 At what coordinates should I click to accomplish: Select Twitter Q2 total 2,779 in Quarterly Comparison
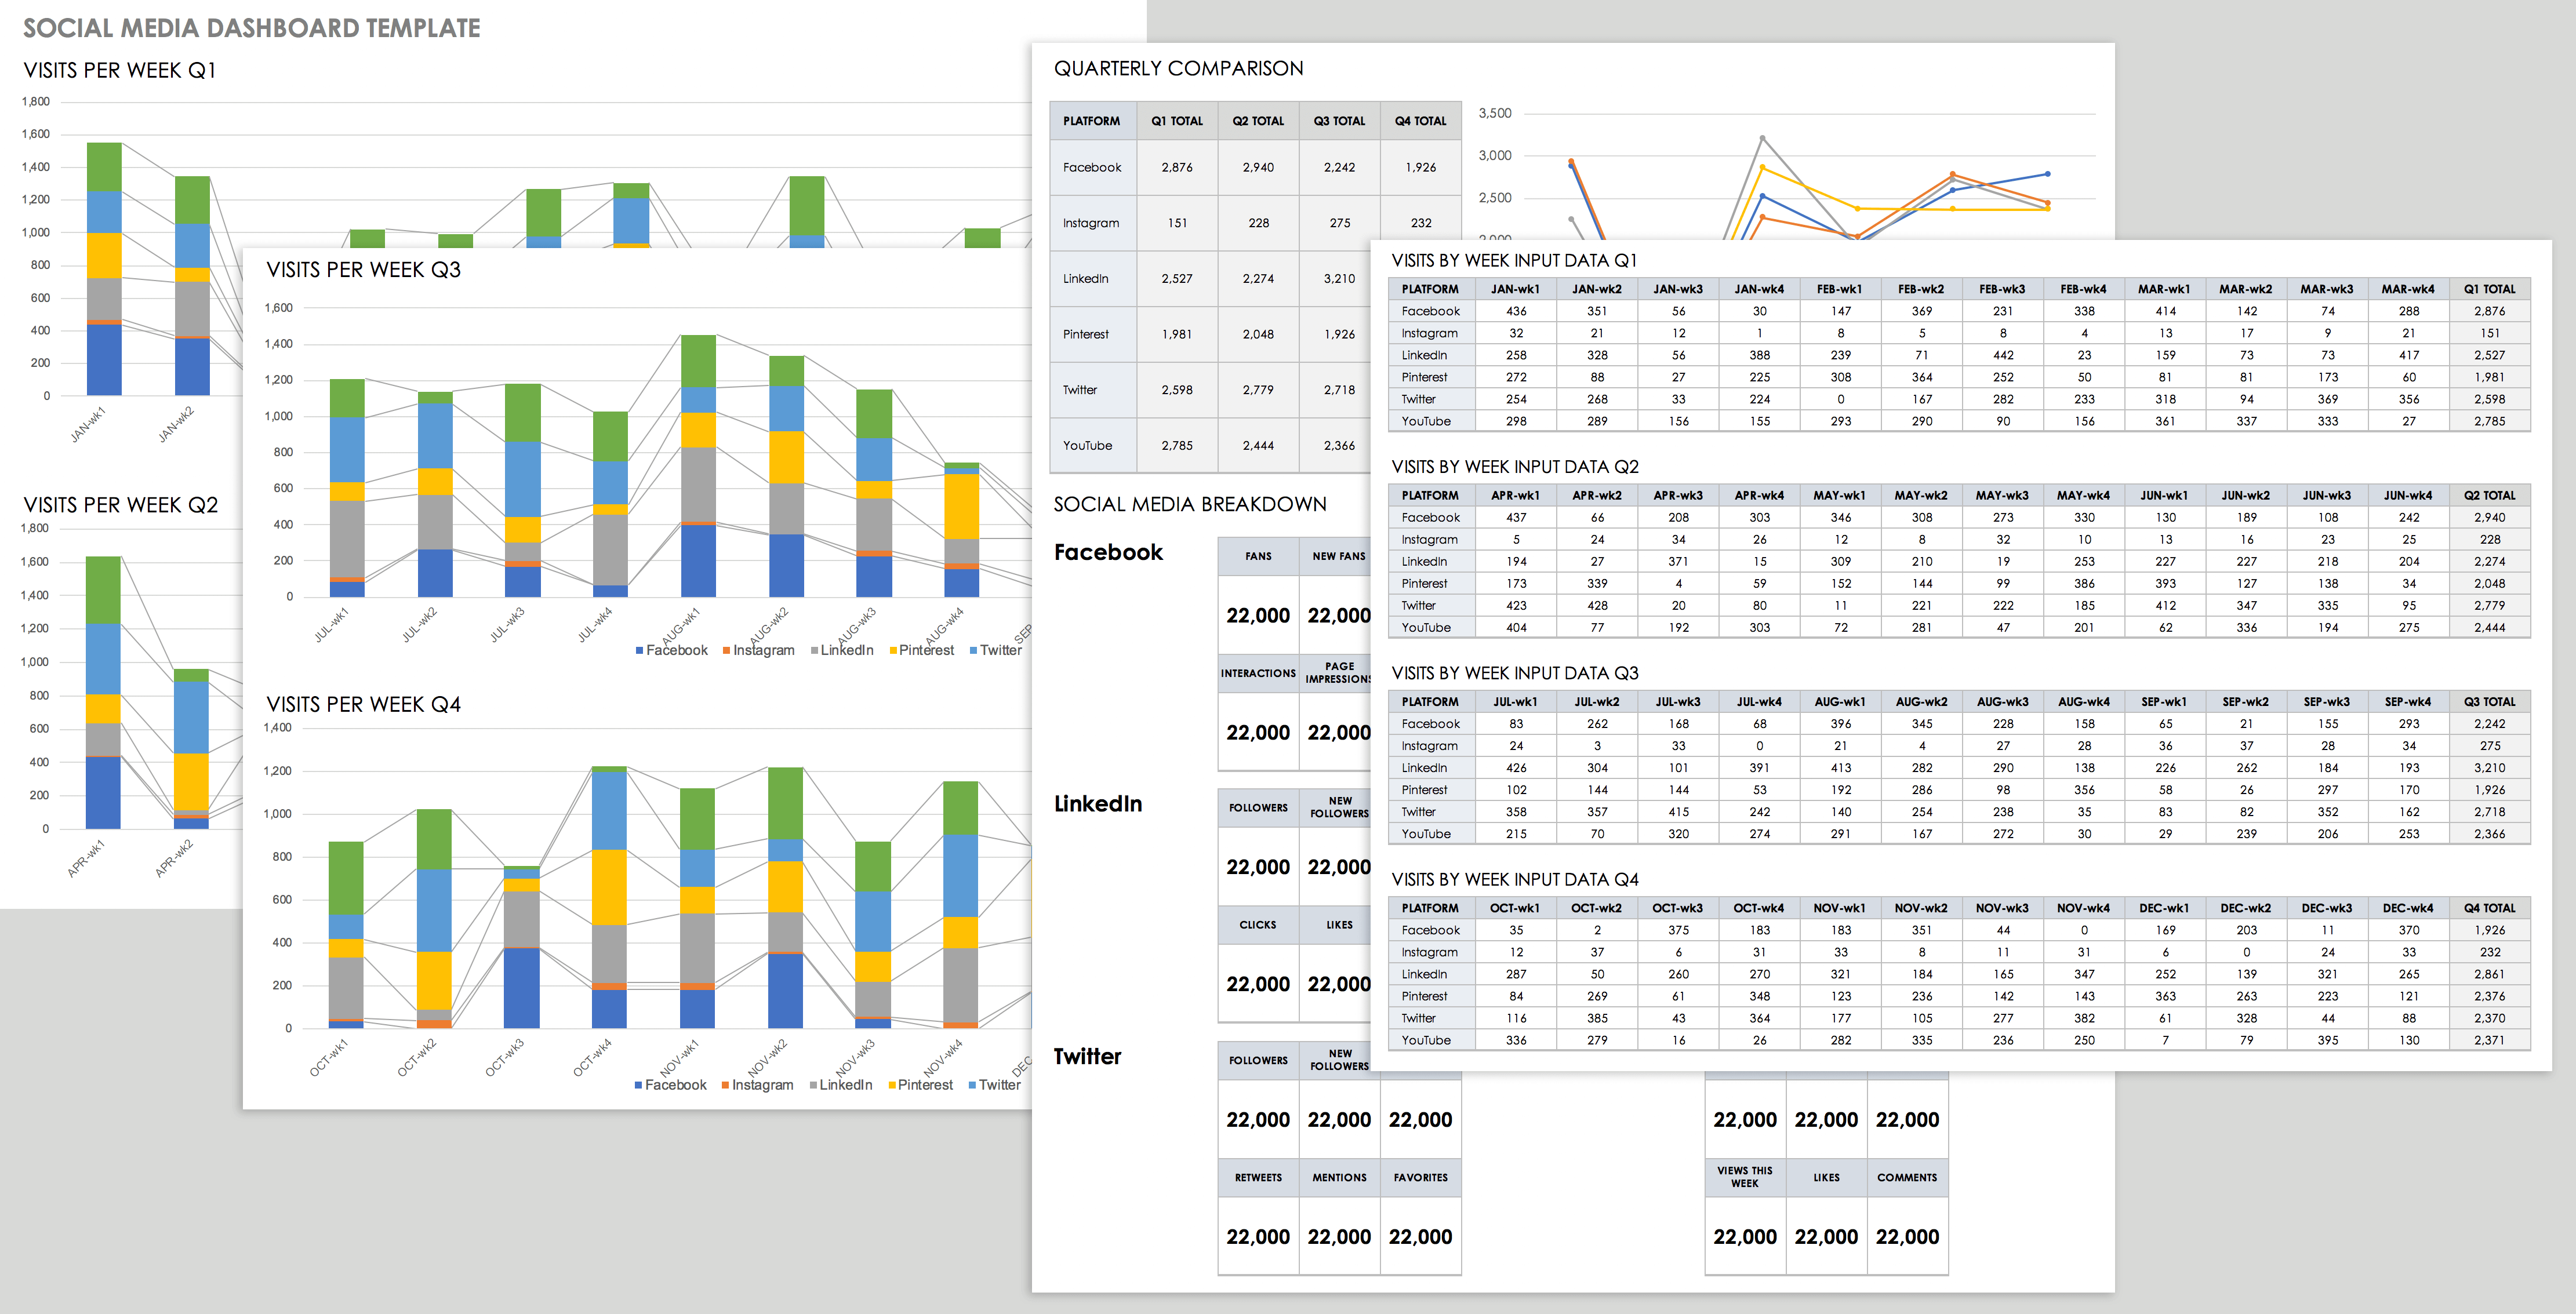(1258, 390)
